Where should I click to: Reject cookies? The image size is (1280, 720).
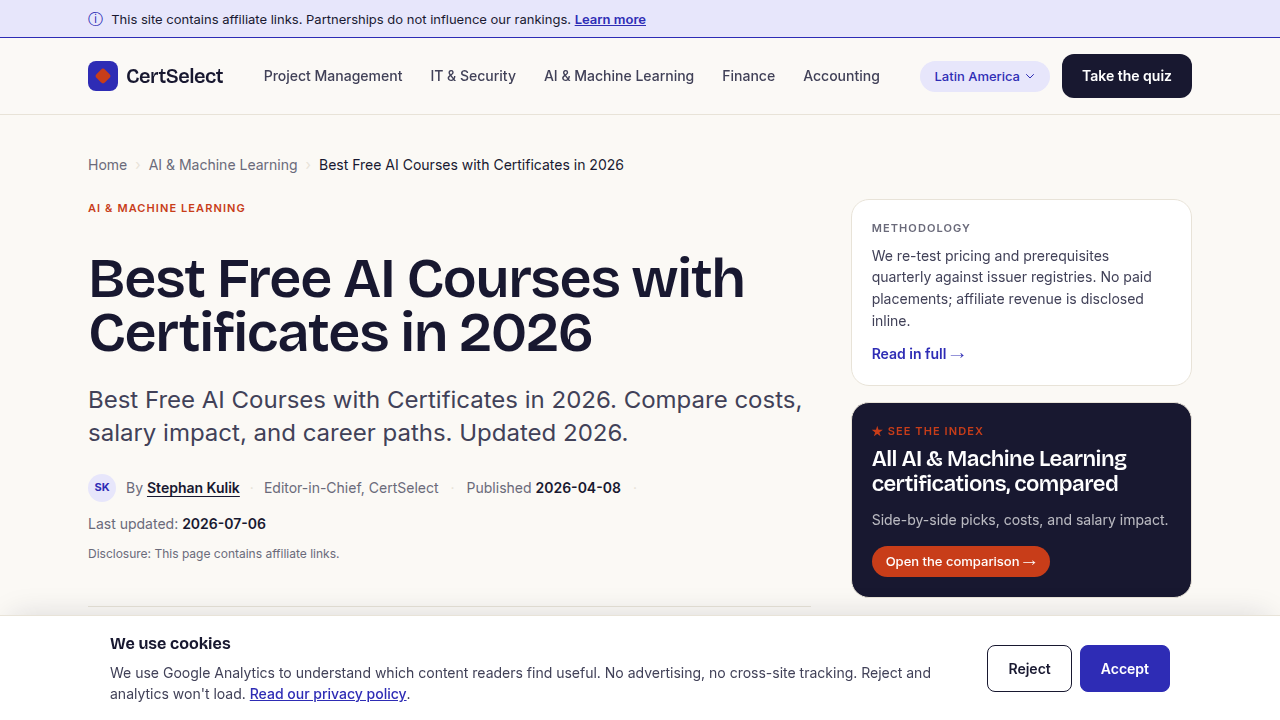tap(1029, 669)
